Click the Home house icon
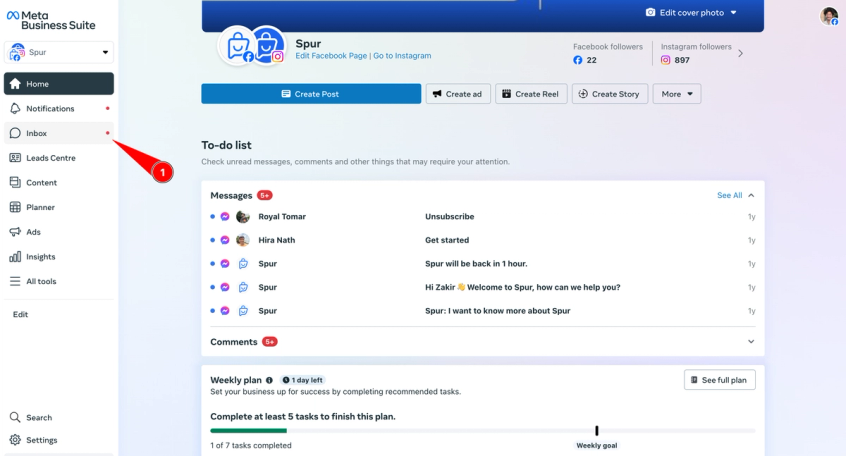Image resolution: width=846 pixels, height=456 pixels. click(15, 84)
